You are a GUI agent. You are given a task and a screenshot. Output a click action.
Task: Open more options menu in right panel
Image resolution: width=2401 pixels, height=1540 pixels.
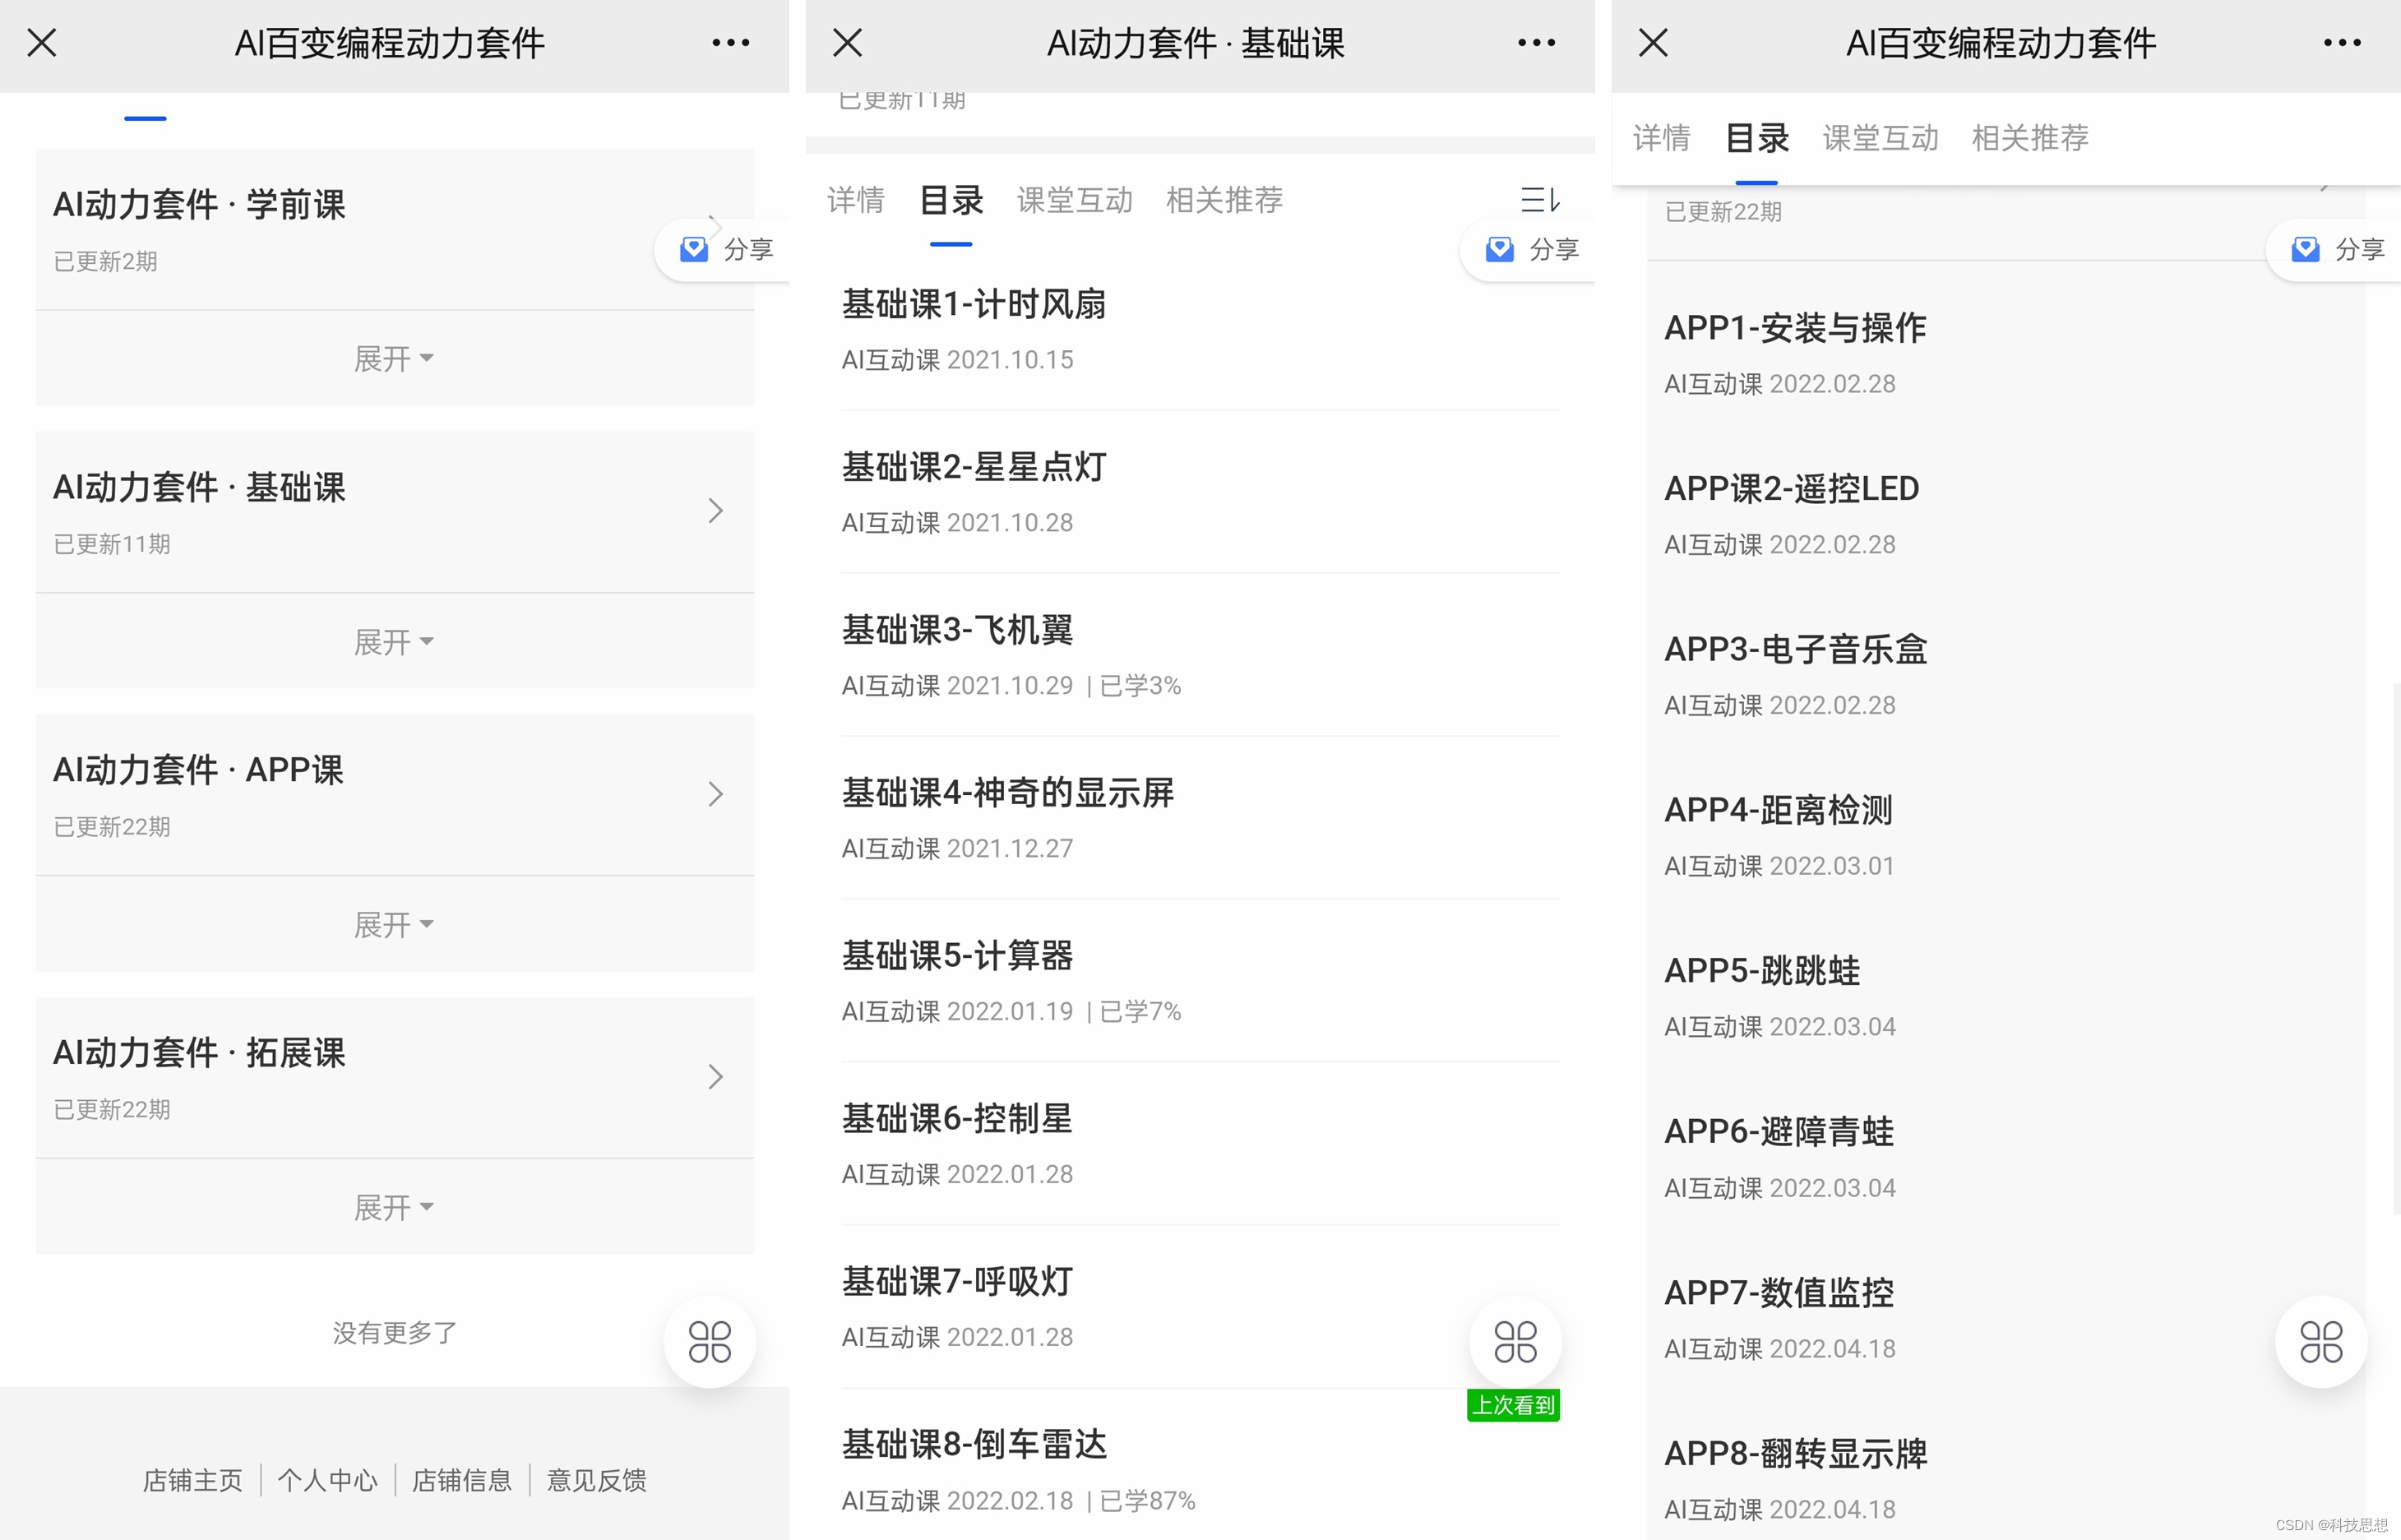click(2342, 42)
